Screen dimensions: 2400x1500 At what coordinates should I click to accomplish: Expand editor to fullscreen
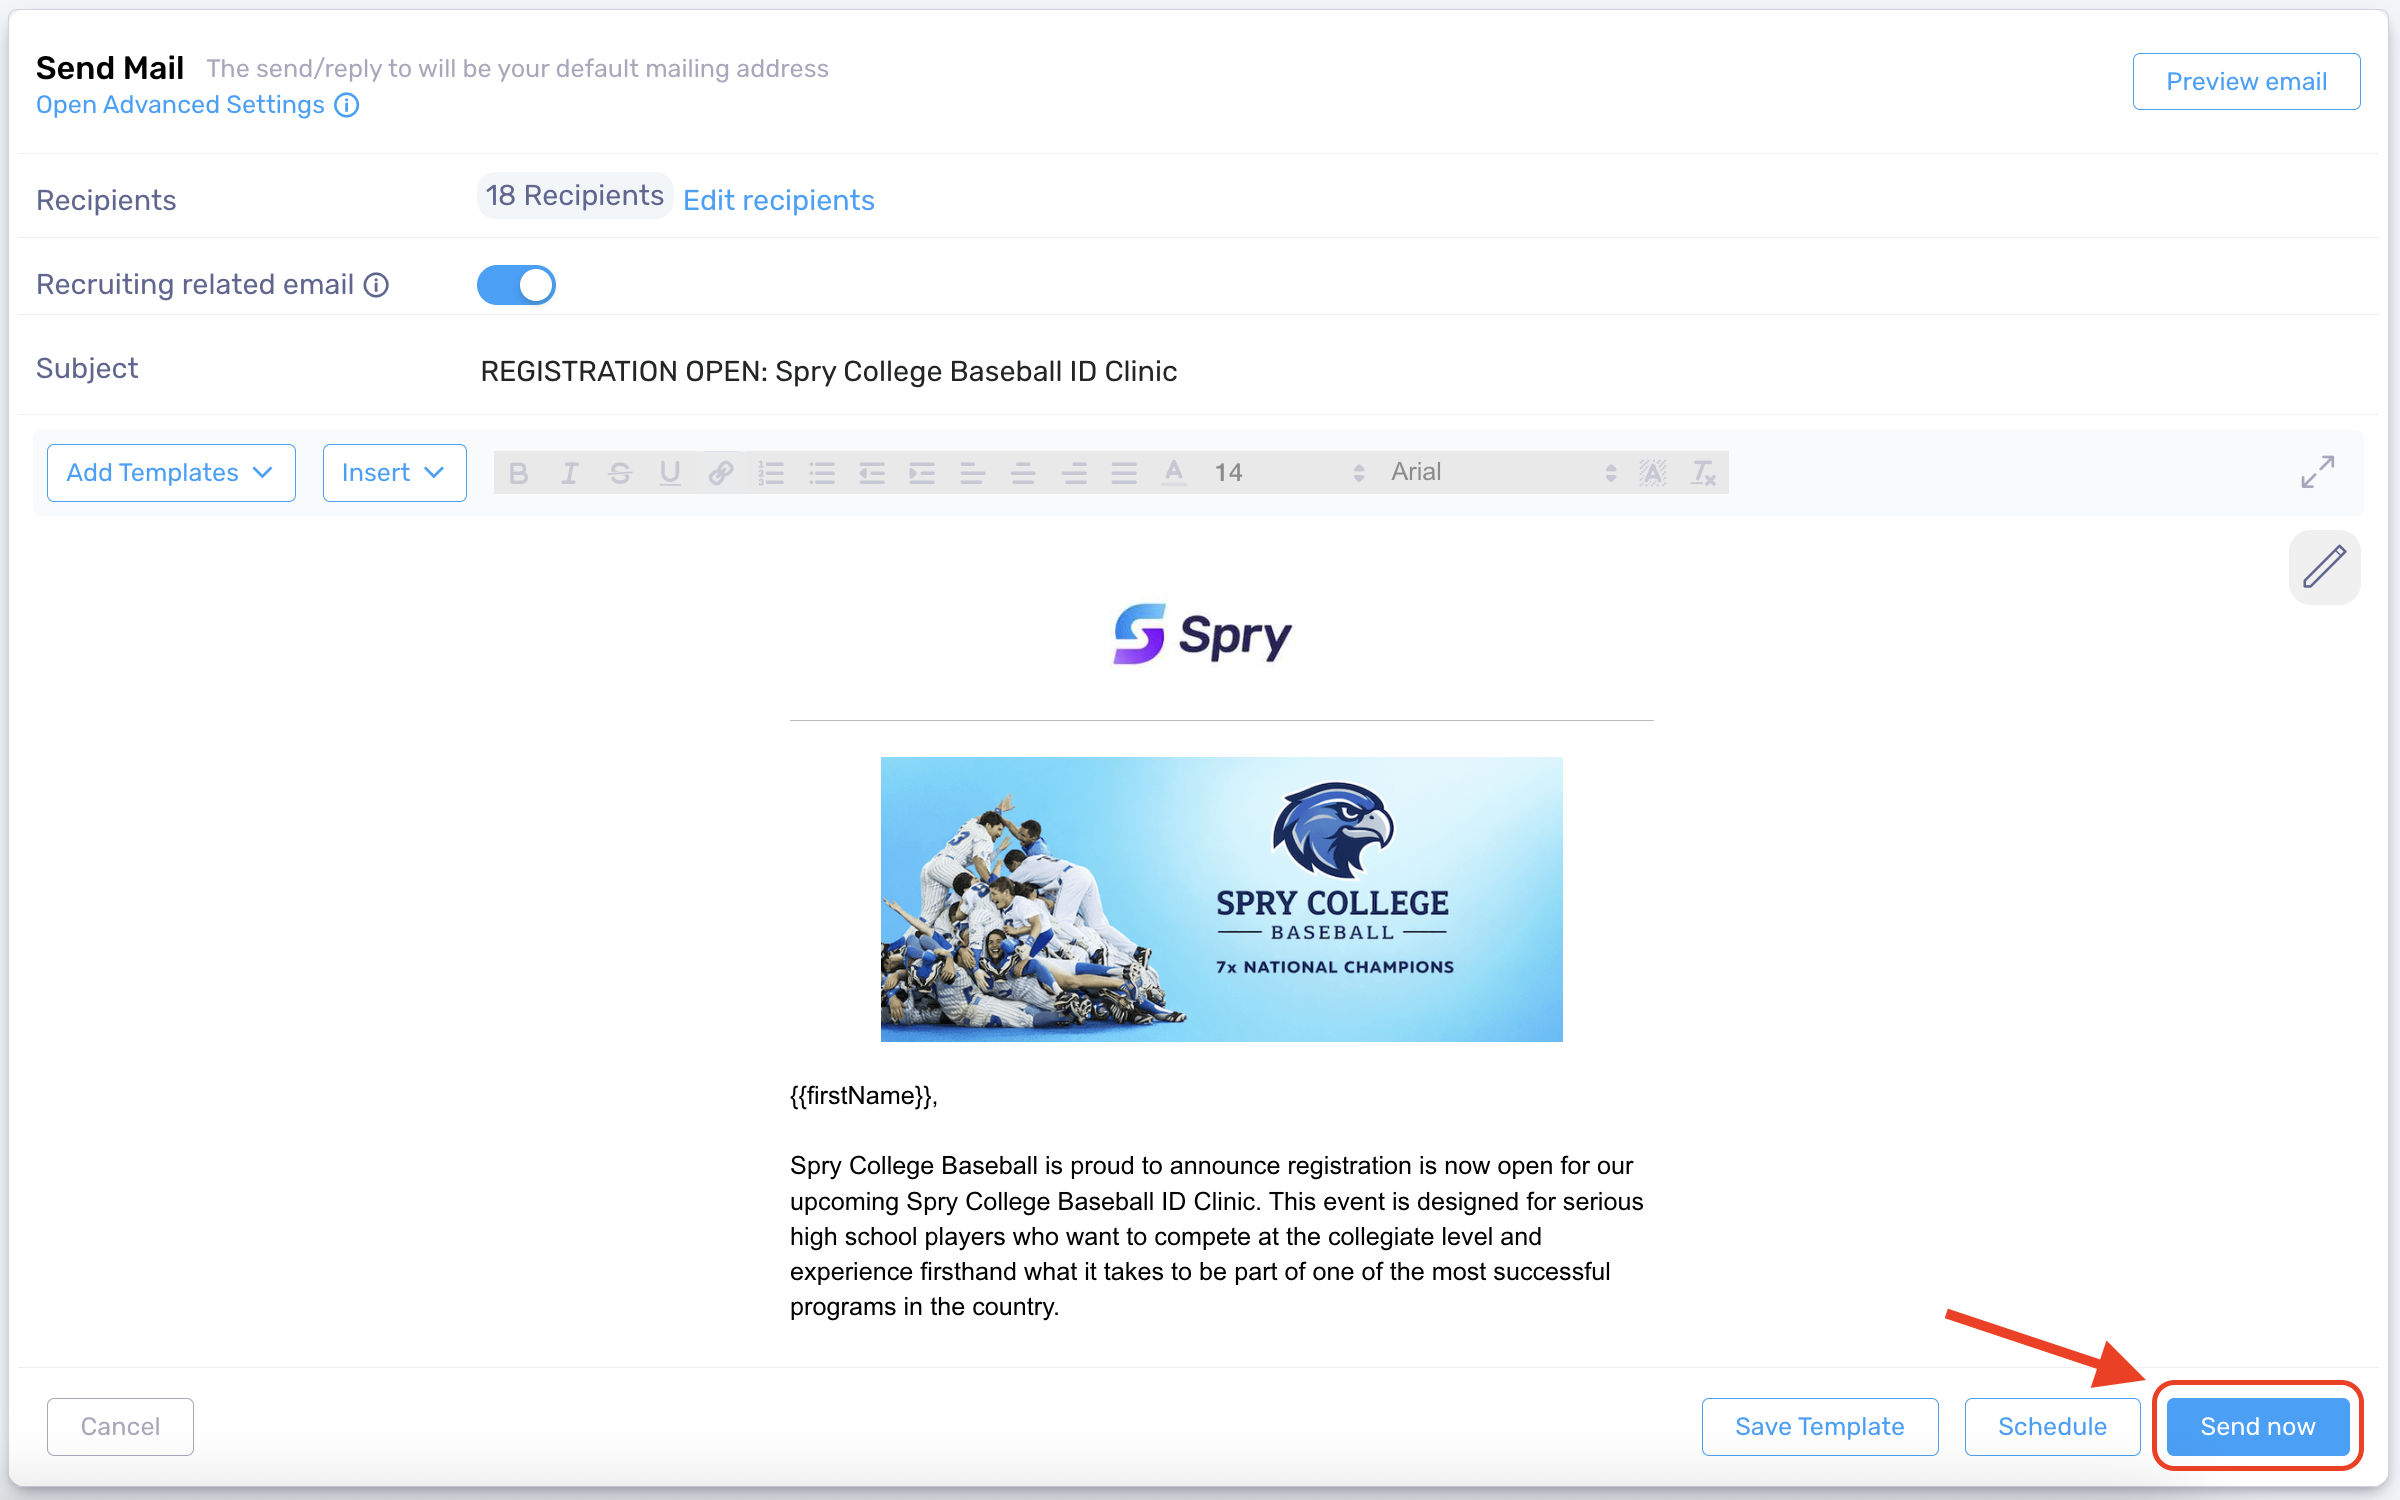(2317, 472)
